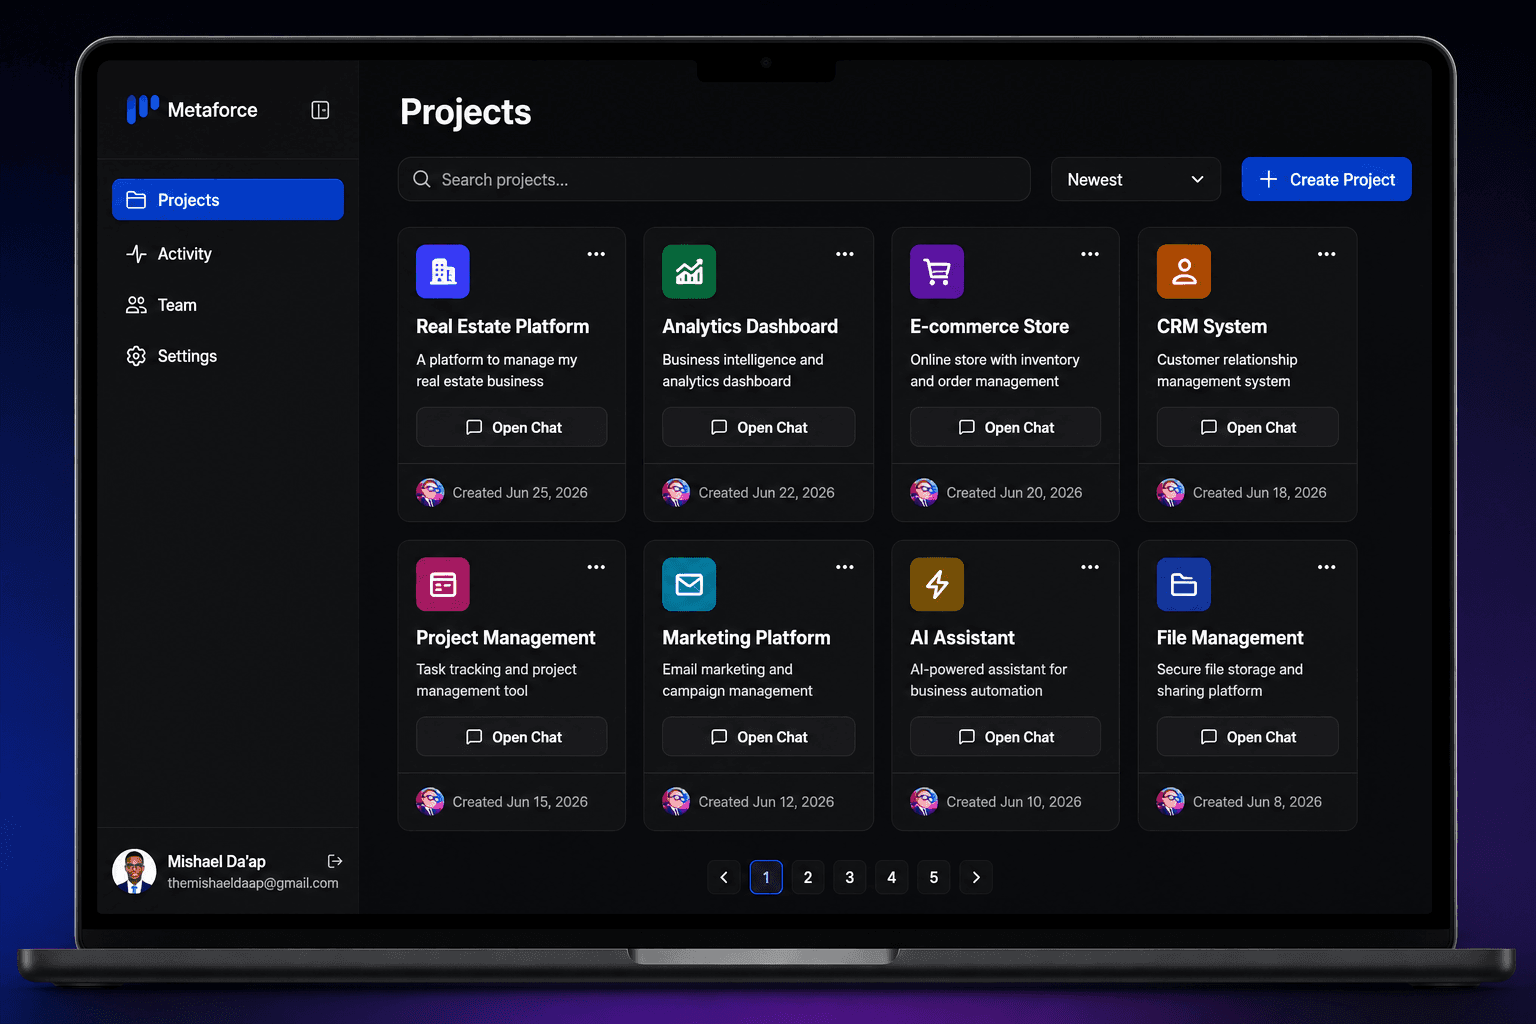1536x1024 pixels.
Task: Open more options on Real Estate Platform
Action: (596, 254)
